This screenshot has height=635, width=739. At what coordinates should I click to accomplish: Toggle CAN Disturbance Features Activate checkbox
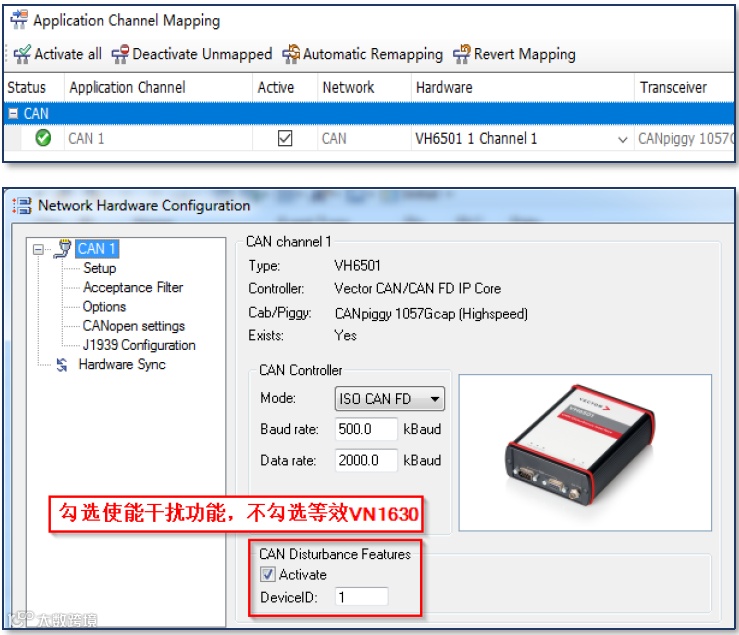(268, 574)
